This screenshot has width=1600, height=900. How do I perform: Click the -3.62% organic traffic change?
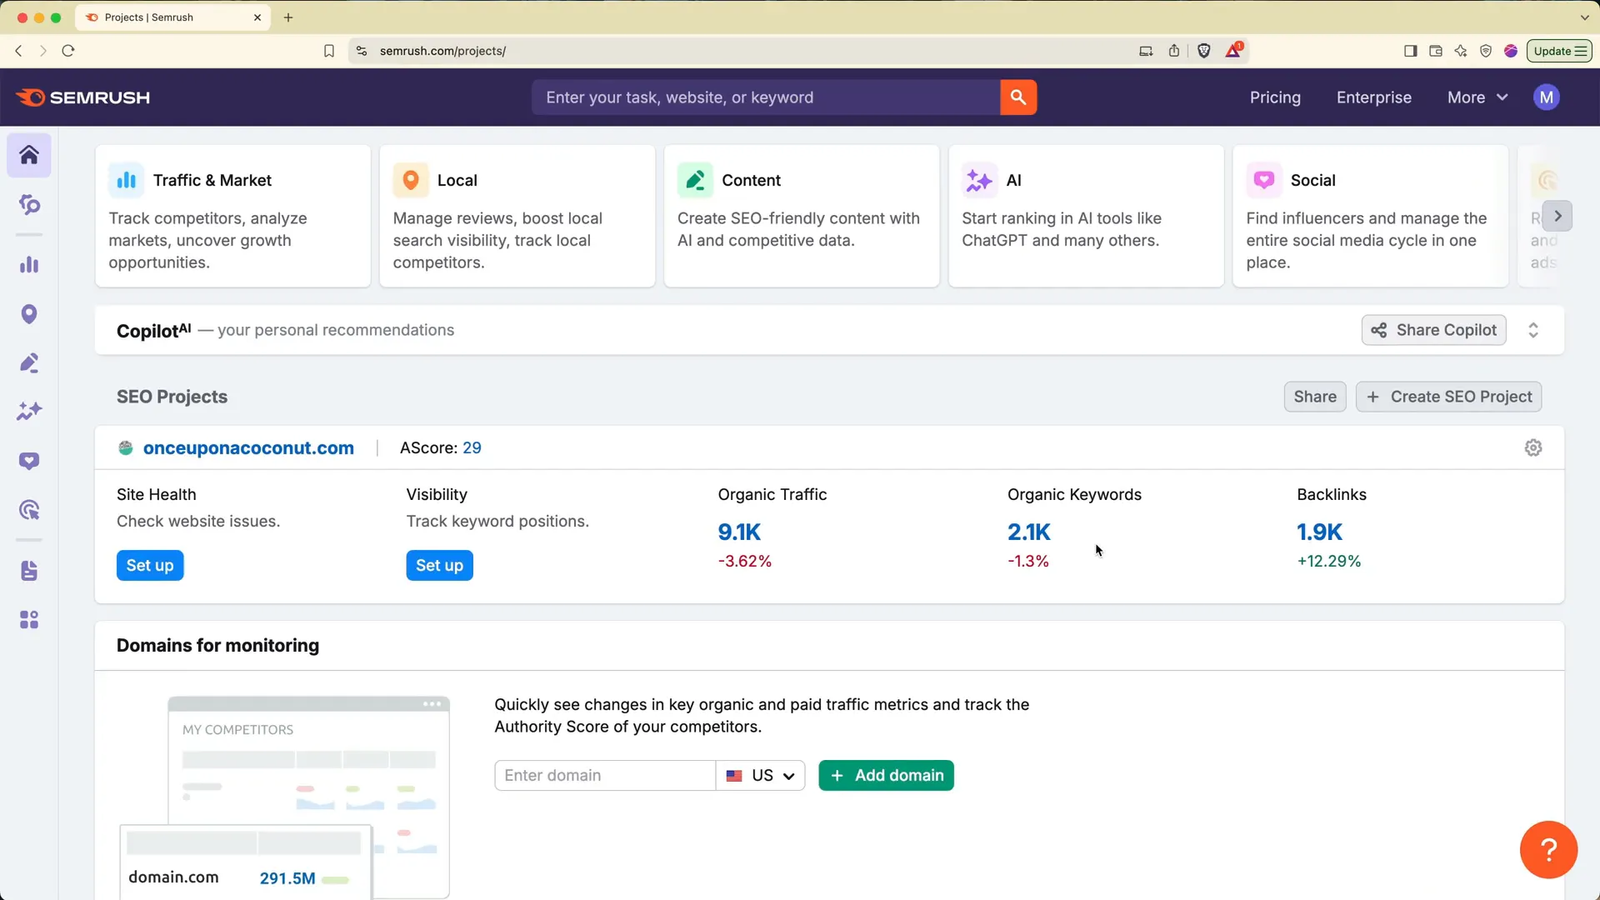[745, 561]
